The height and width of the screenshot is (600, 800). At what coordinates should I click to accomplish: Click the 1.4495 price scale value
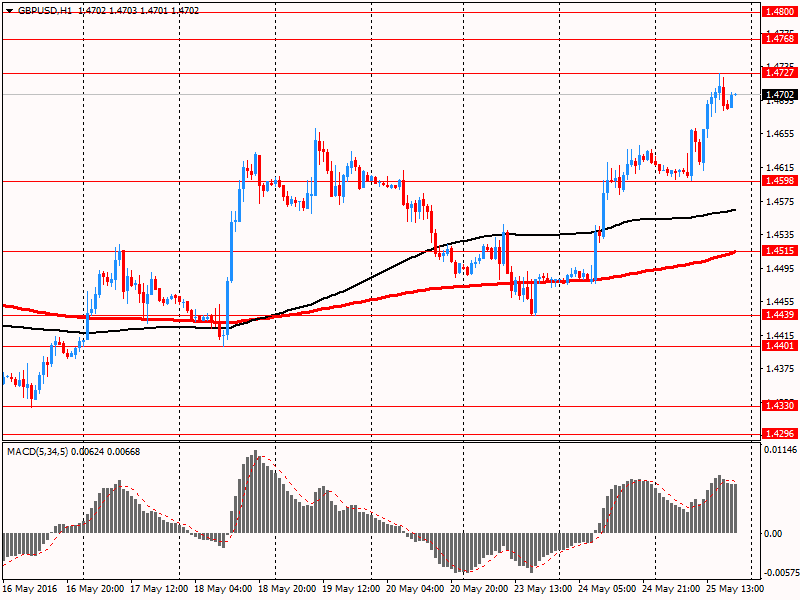(x=780, y=268)
